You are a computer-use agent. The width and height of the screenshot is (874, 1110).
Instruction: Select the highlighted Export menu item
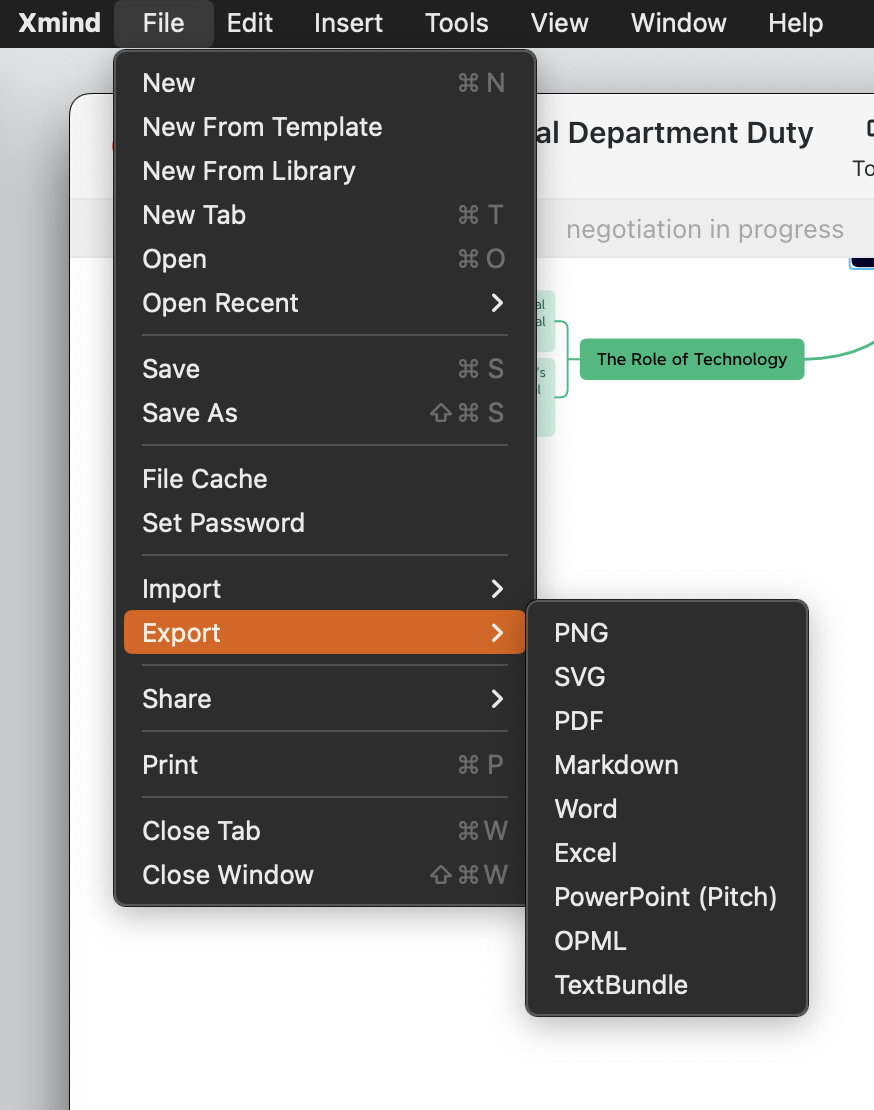324,632
